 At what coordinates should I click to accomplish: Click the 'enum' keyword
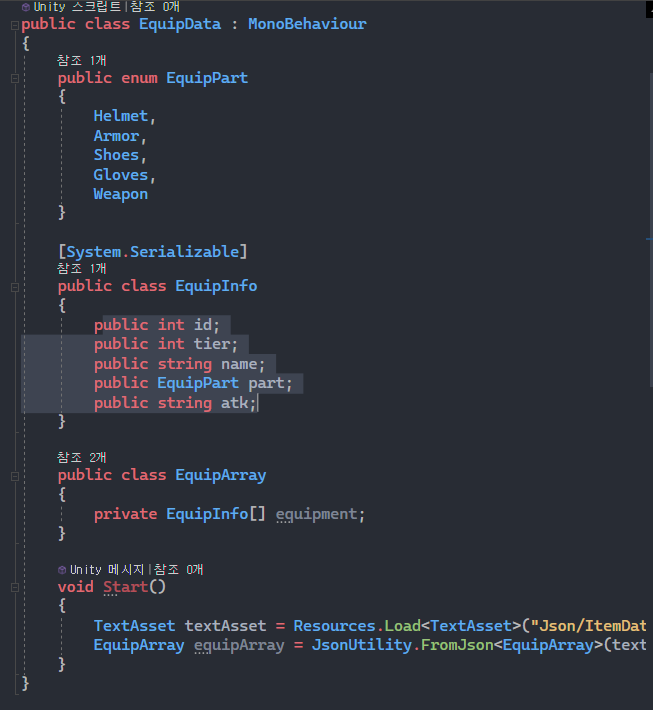pos(139,78)
